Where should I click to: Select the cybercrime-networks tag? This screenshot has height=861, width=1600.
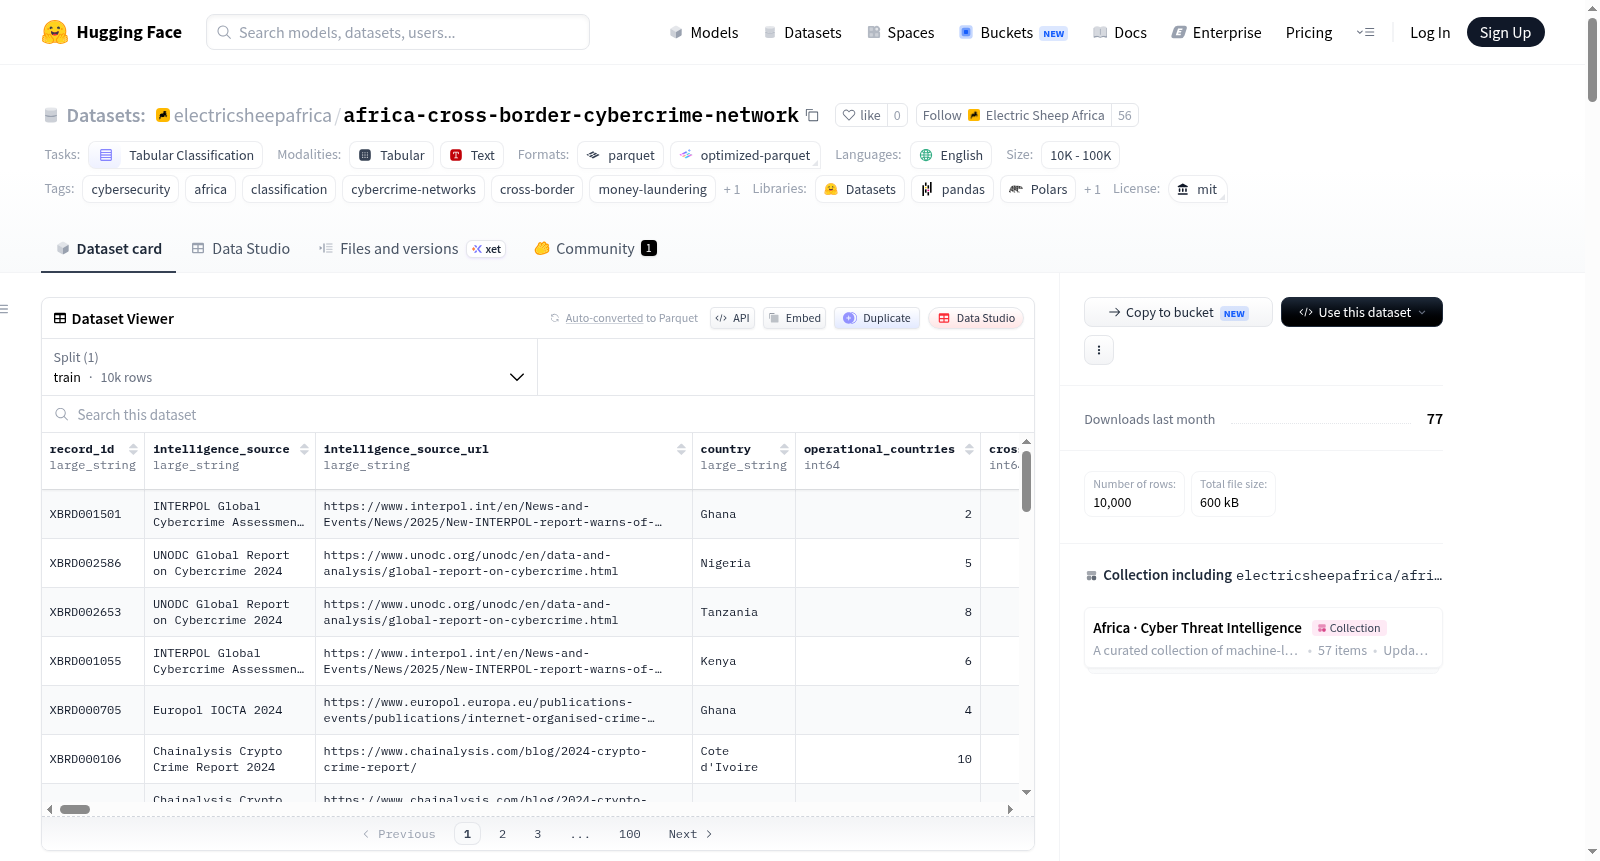coord(413,189)
